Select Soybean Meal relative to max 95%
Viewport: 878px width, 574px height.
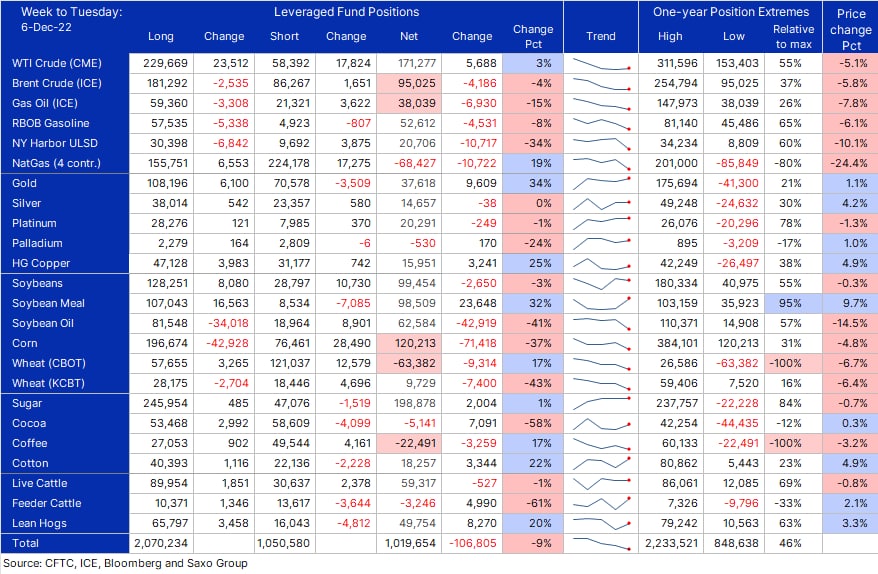click(790, 304)
